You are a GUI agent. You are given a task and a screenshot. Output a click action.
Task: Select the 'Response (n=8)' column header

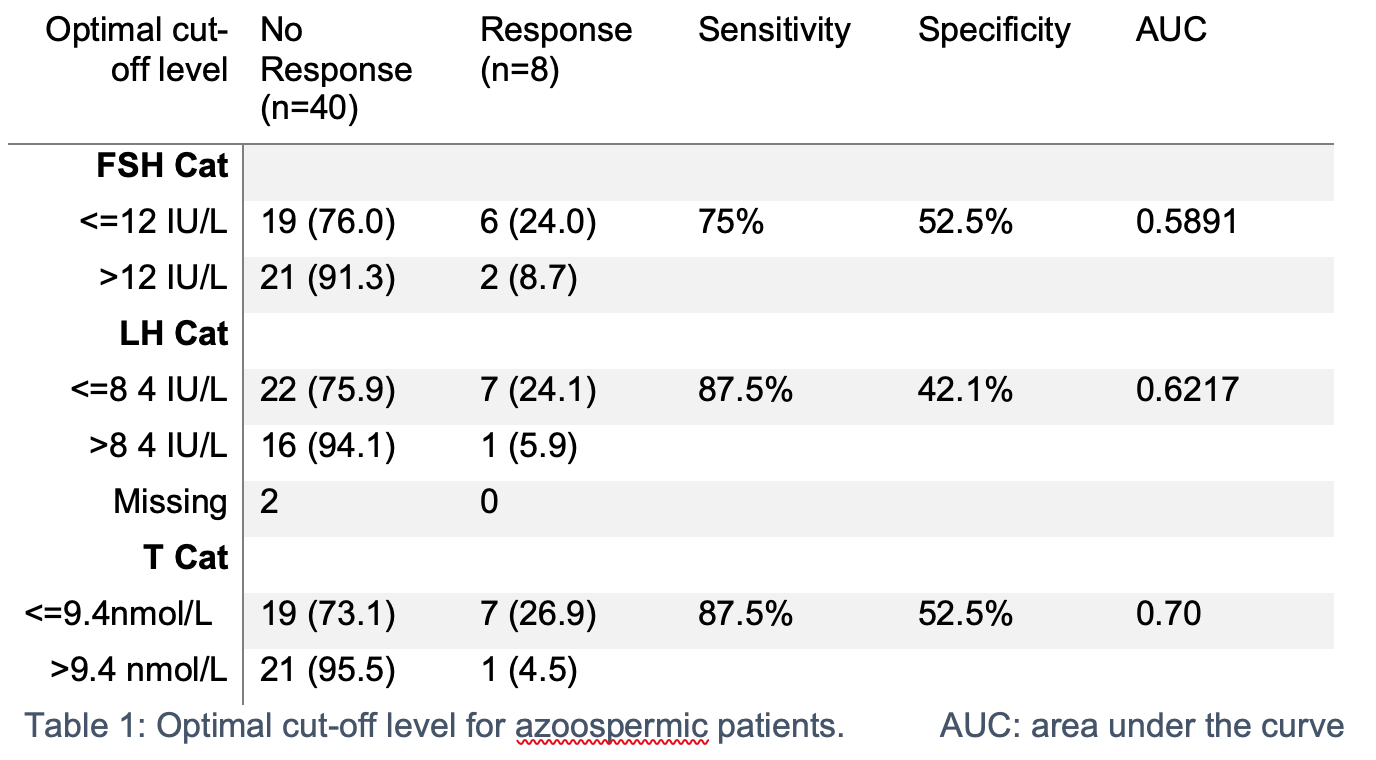click(556, 50)
